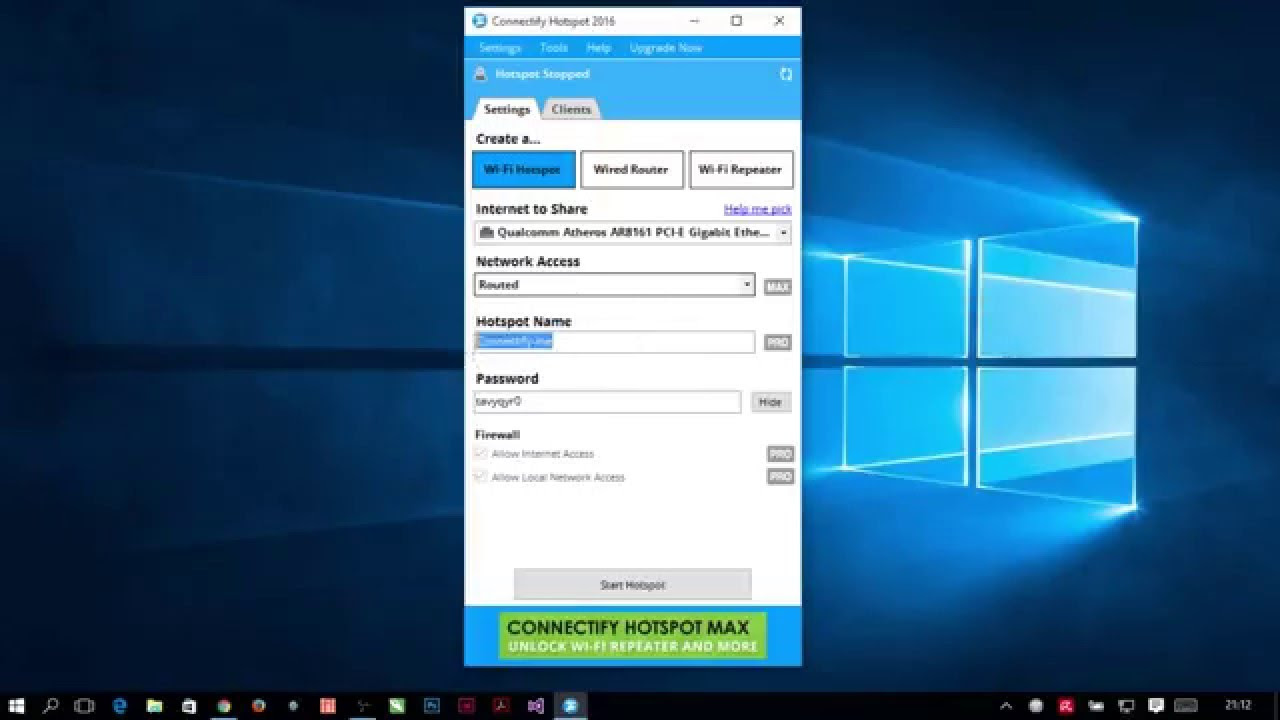The height and width of the screenshot is (720, 1280).
Task: Select Wi-Fi Hotspot mode
Action: tap(523, 169)
